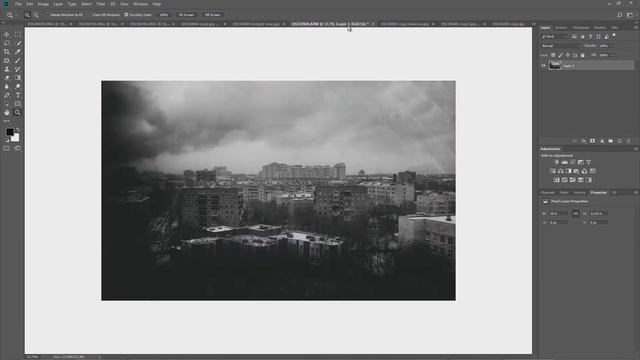The height and width of the screenshot is (360, 640).
Task: Select the Brush tool
Action: [x=18, y=60]
